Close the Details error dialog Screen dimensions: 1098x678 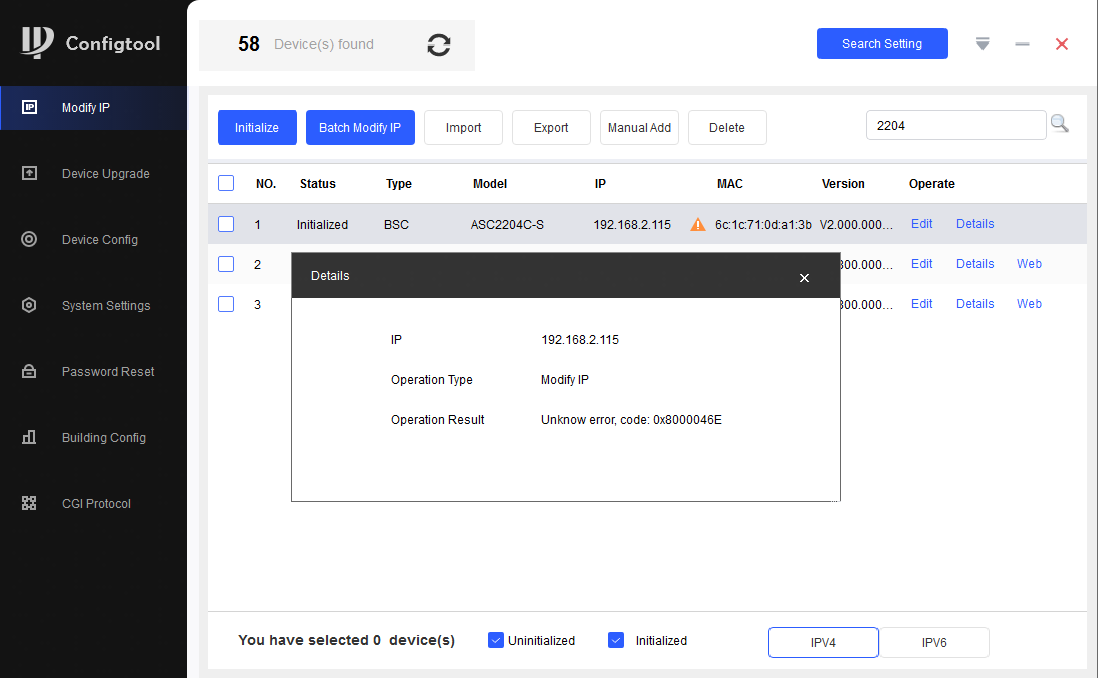[x=804, y=278]
